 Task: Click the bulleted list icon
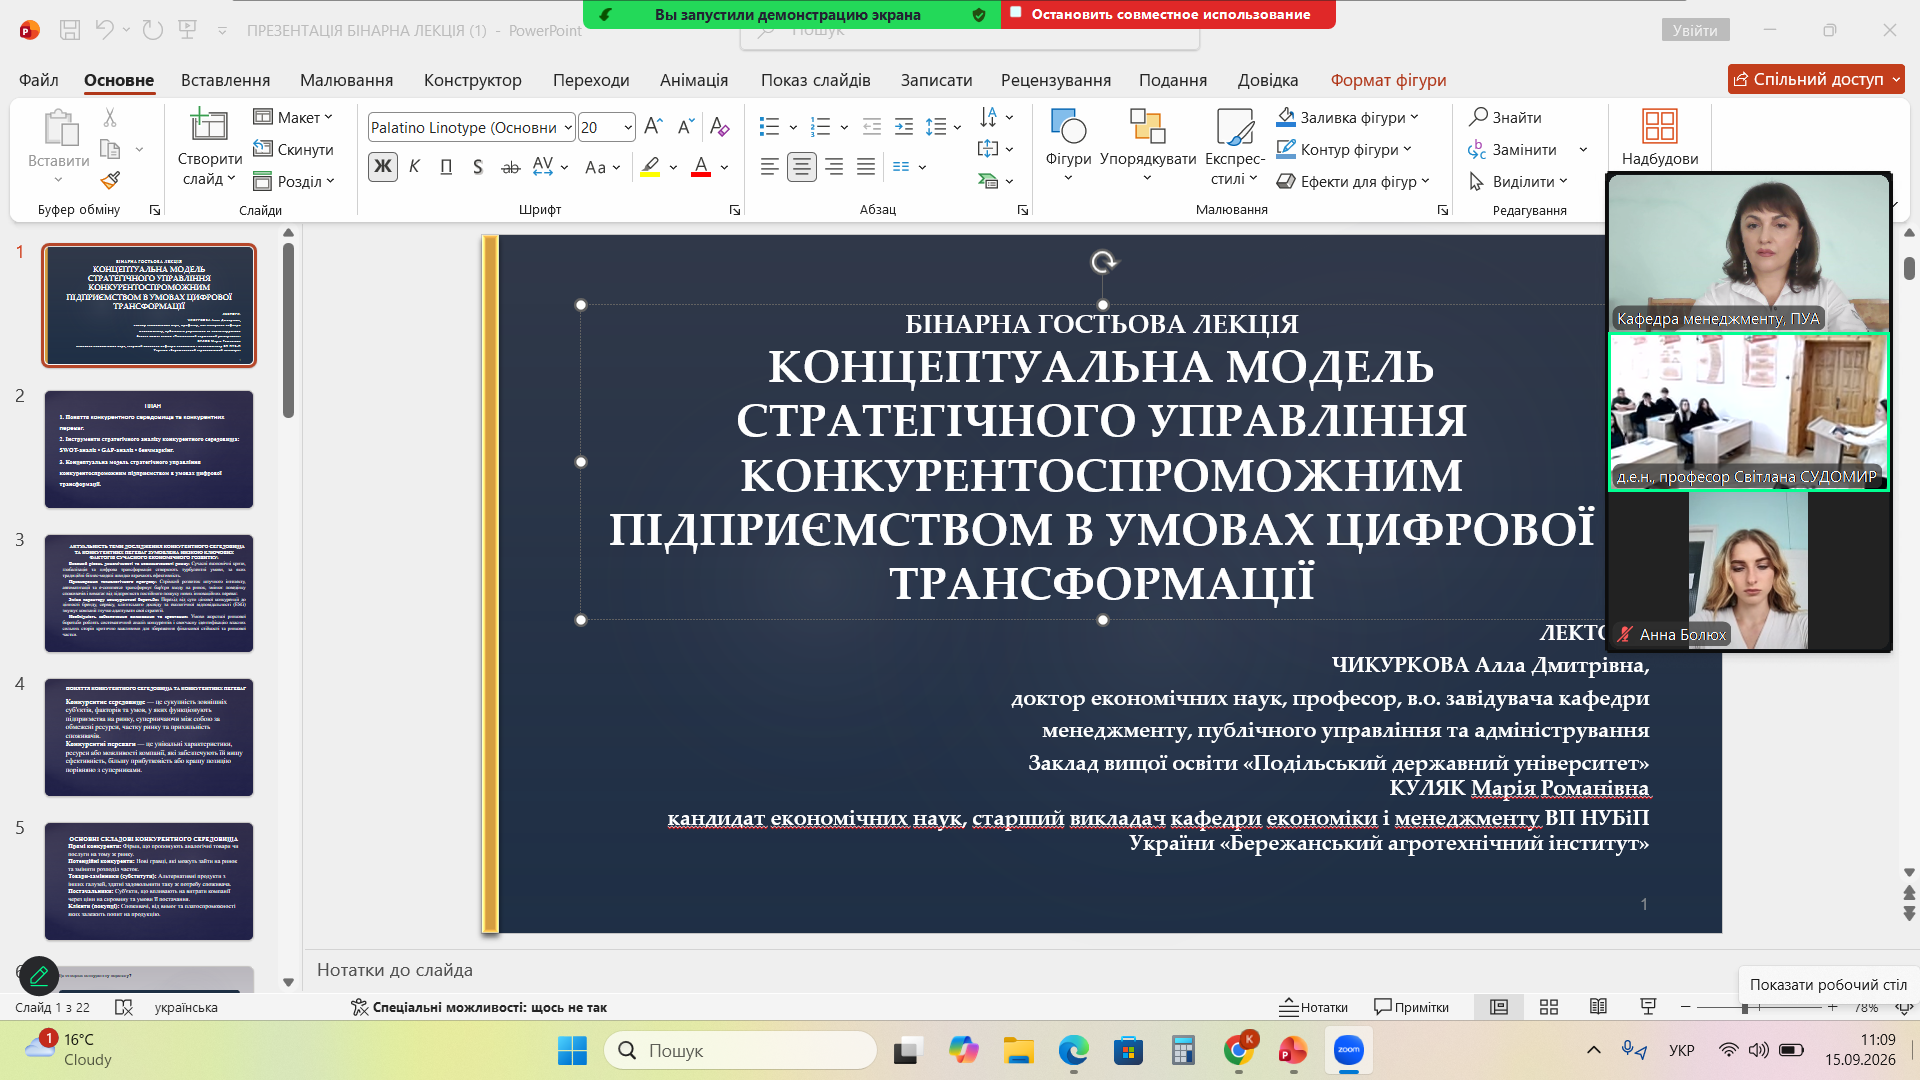769,127
